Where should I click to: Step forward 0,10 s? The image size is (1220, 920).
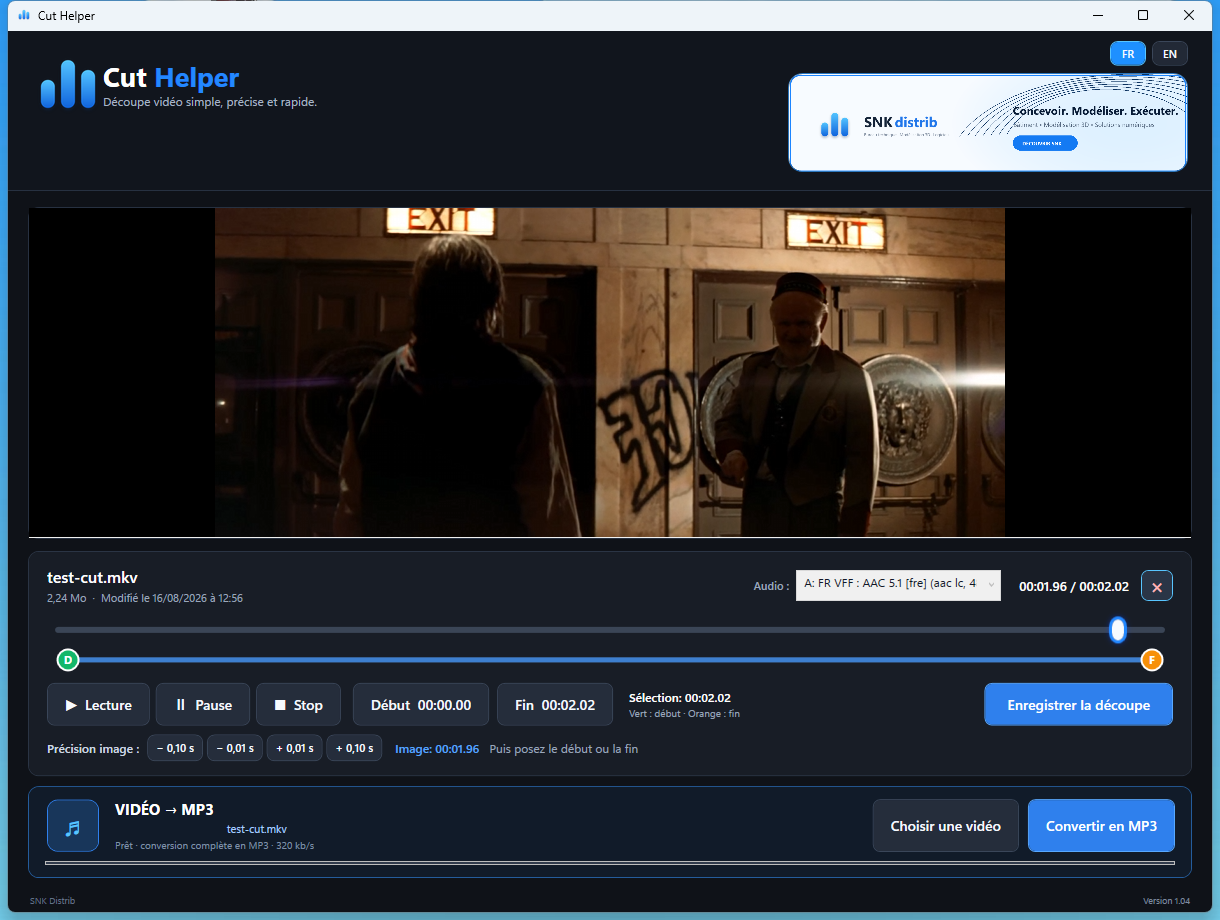(354, 748)
